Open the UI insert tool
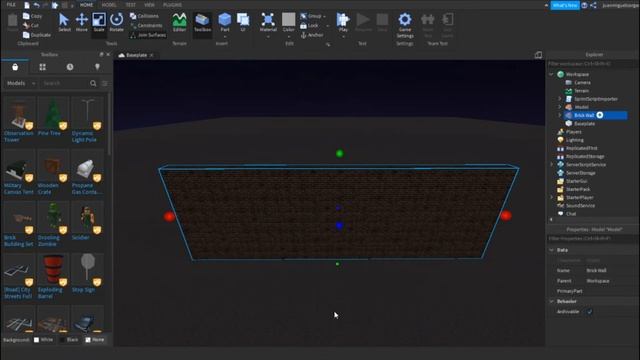The height and width of the screenshot is (360, 640). tap(243, 22)
